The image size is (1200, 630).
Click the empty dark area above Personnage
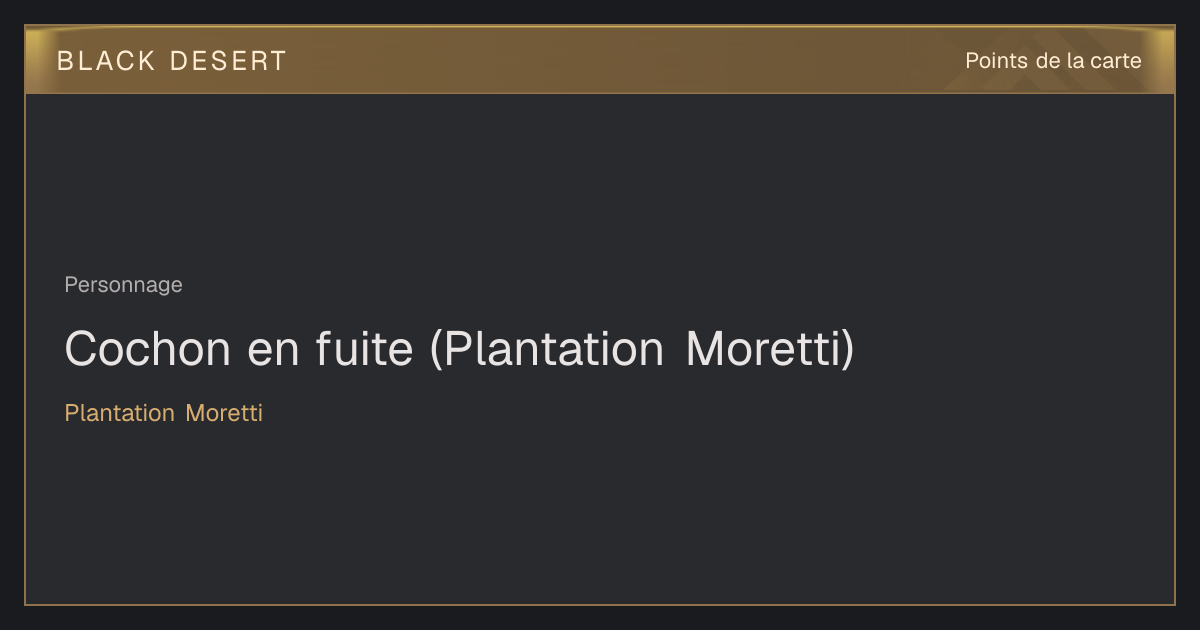coord(600,180)
